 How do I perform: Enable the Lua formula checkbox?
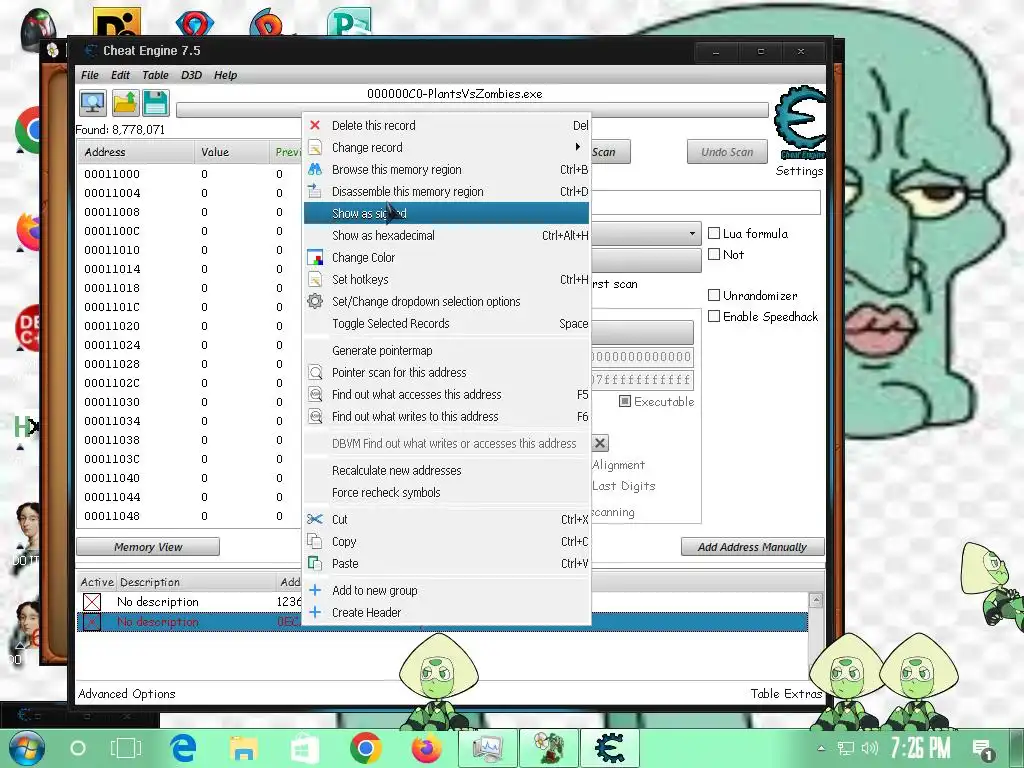tap(714, 233)
